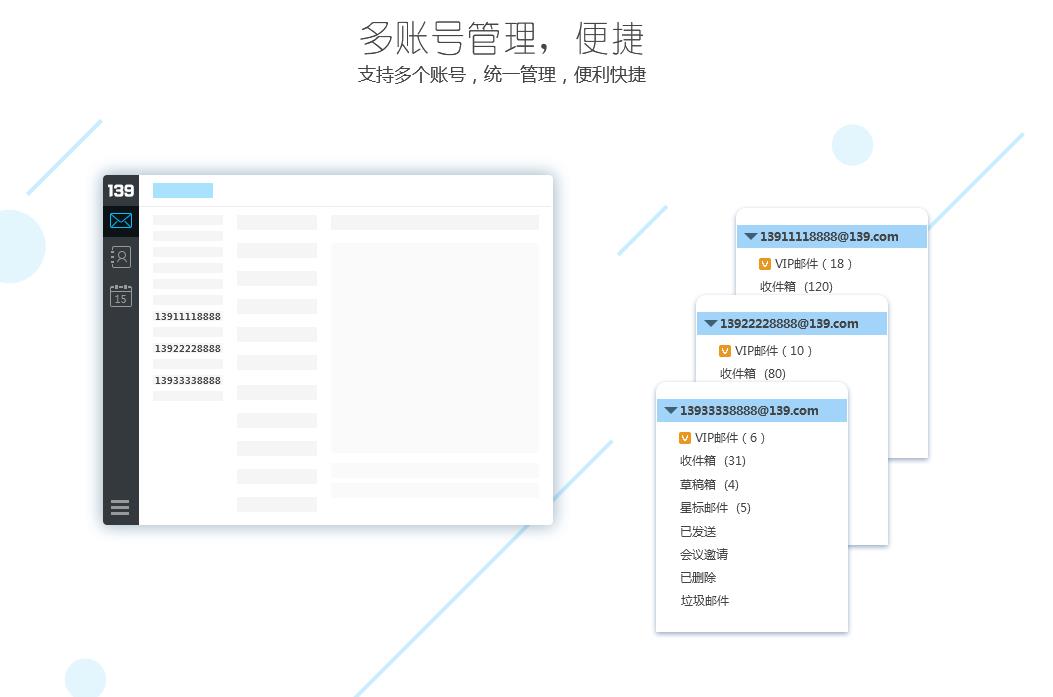Click the 13922228888@139.com account header
The height and width of the screenshot is (697, 1053).
792,324
